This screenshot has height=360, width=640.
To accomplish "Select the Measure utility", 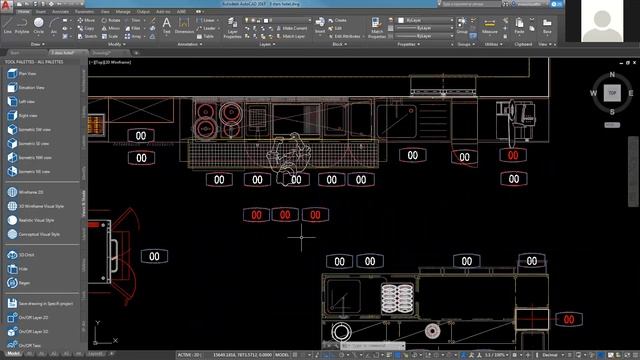I will 489,26.
